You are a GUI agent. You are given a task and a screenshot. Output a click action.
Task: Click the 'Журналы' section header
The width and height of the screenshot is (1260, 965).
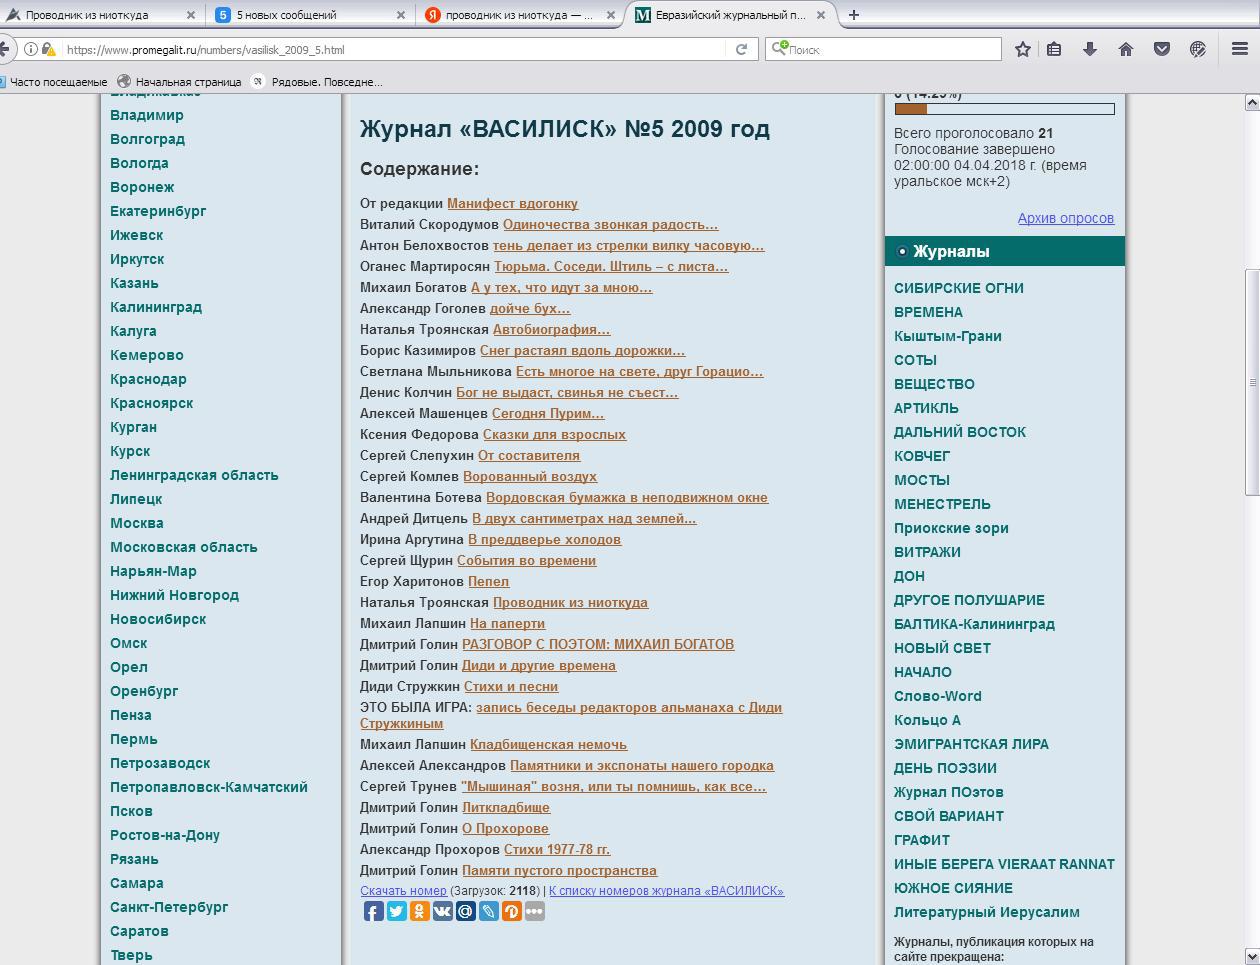tap(1005, 252)
